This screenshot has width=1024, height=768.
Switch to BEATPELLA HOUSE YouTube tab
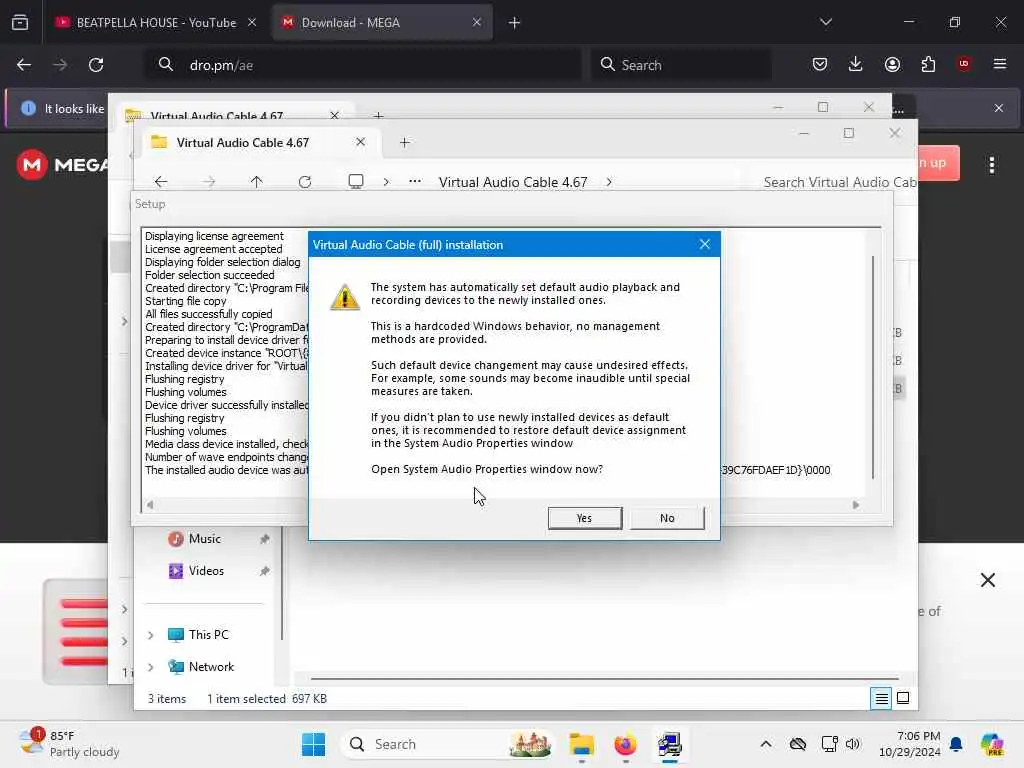(x=155, y=23)
